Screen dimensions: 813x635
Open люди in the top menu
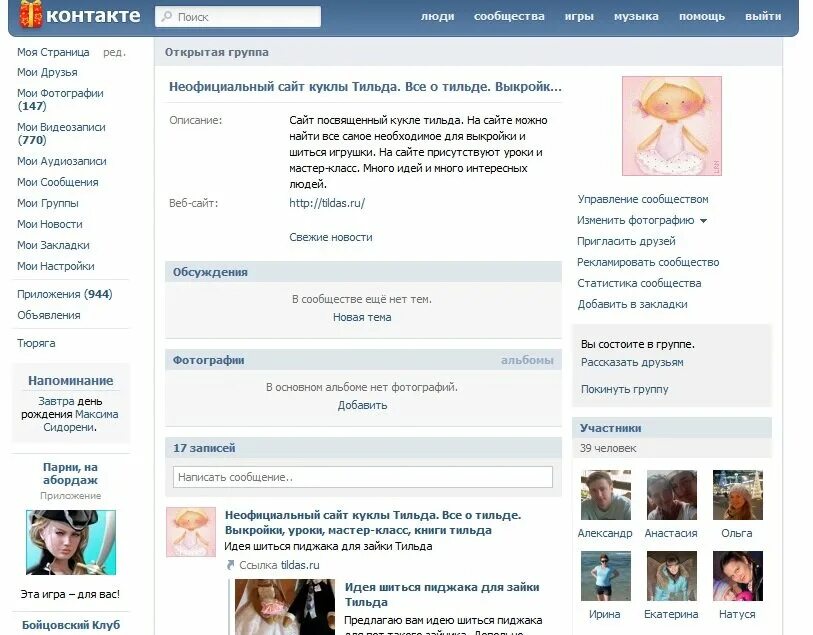[x=438, y=16]
